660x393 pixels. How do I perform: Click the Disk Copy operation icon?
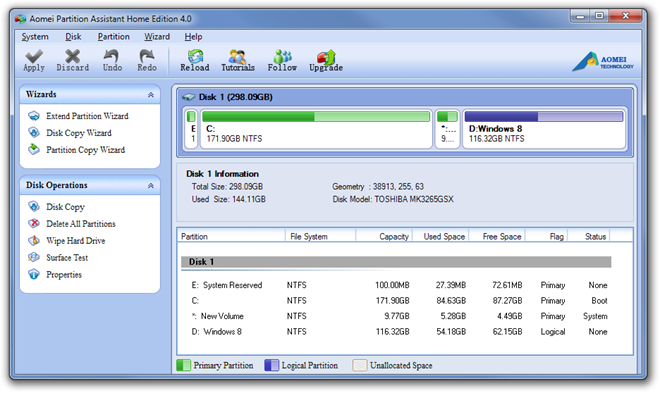tap(34, 207)
